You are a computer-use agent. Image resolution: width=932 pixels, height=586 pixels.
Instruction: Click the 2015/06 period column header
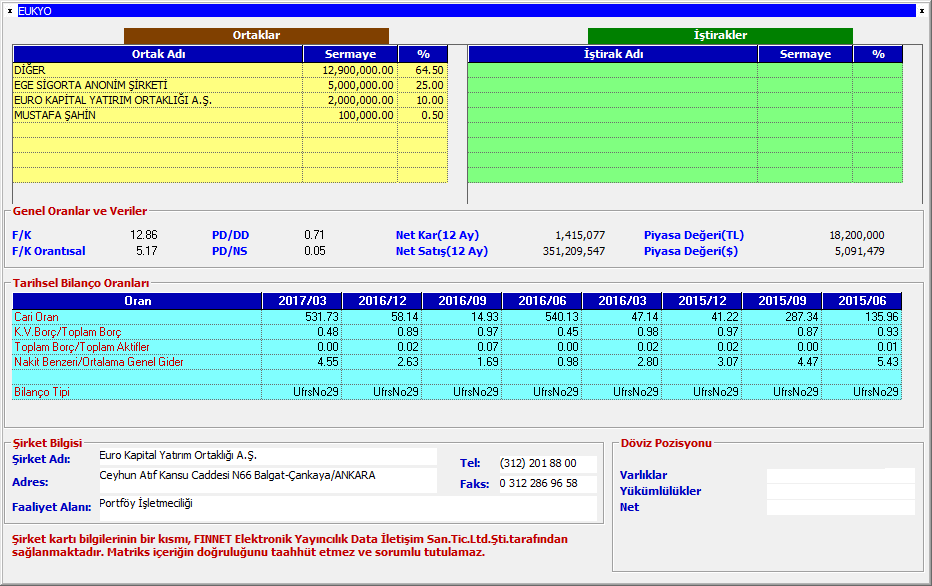[862, 301]
